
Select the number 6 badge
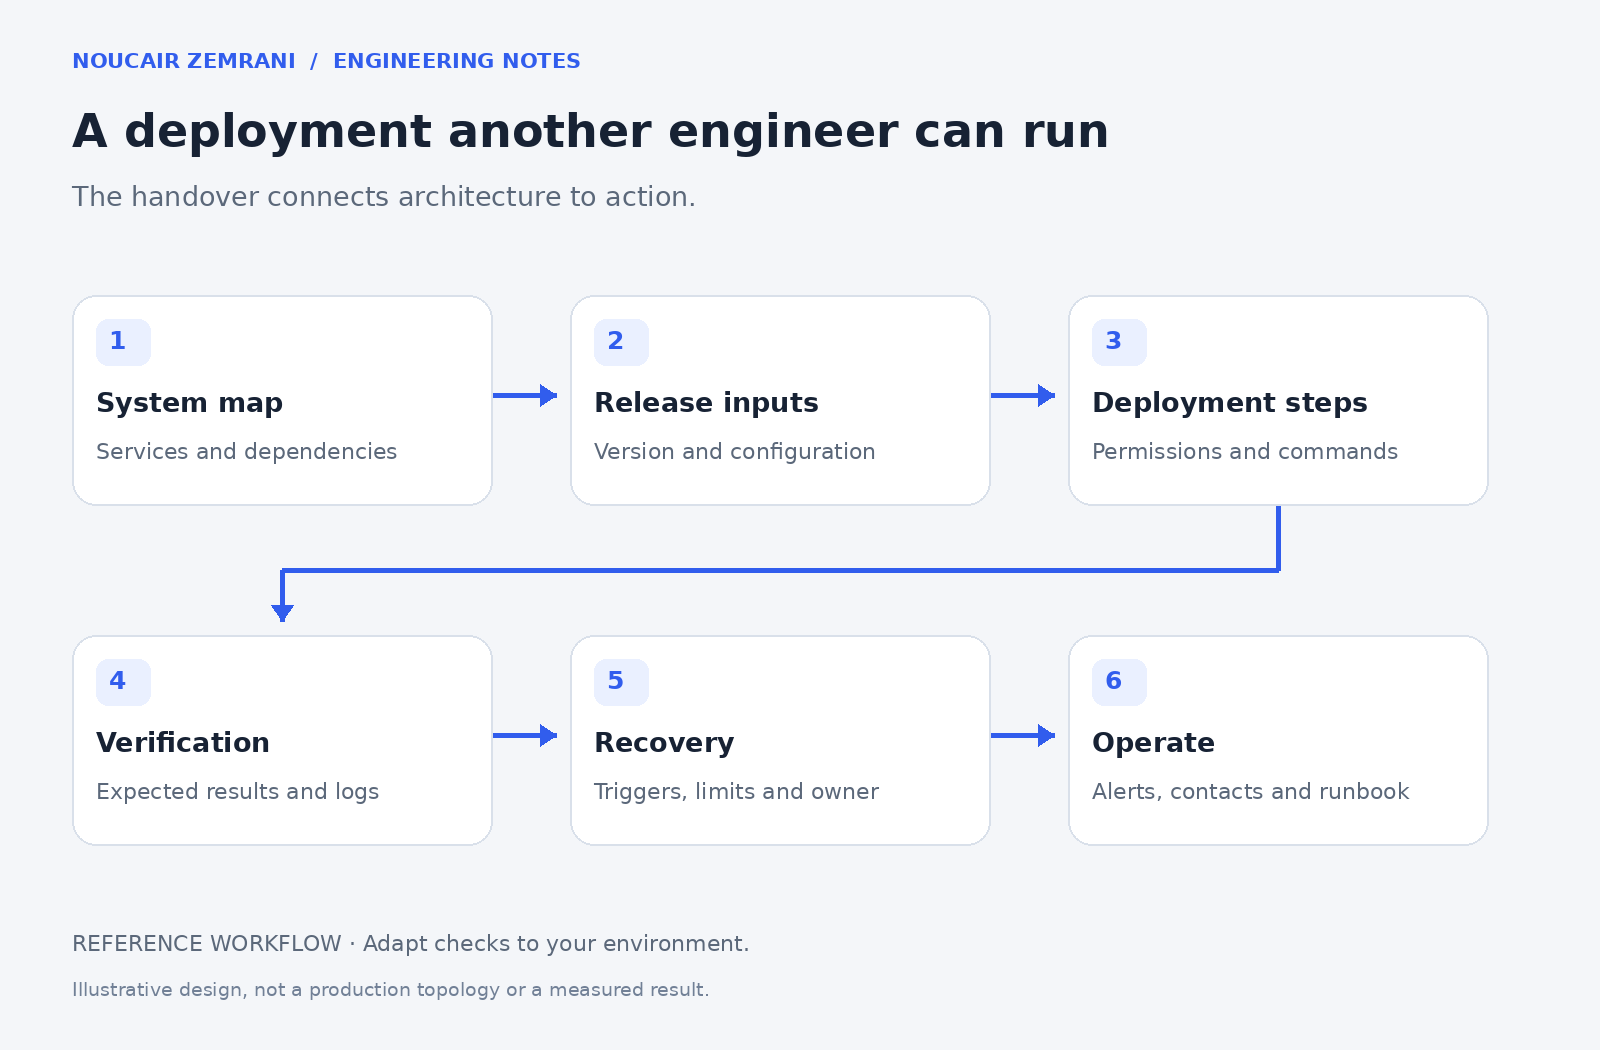(x=1119, y=682)
